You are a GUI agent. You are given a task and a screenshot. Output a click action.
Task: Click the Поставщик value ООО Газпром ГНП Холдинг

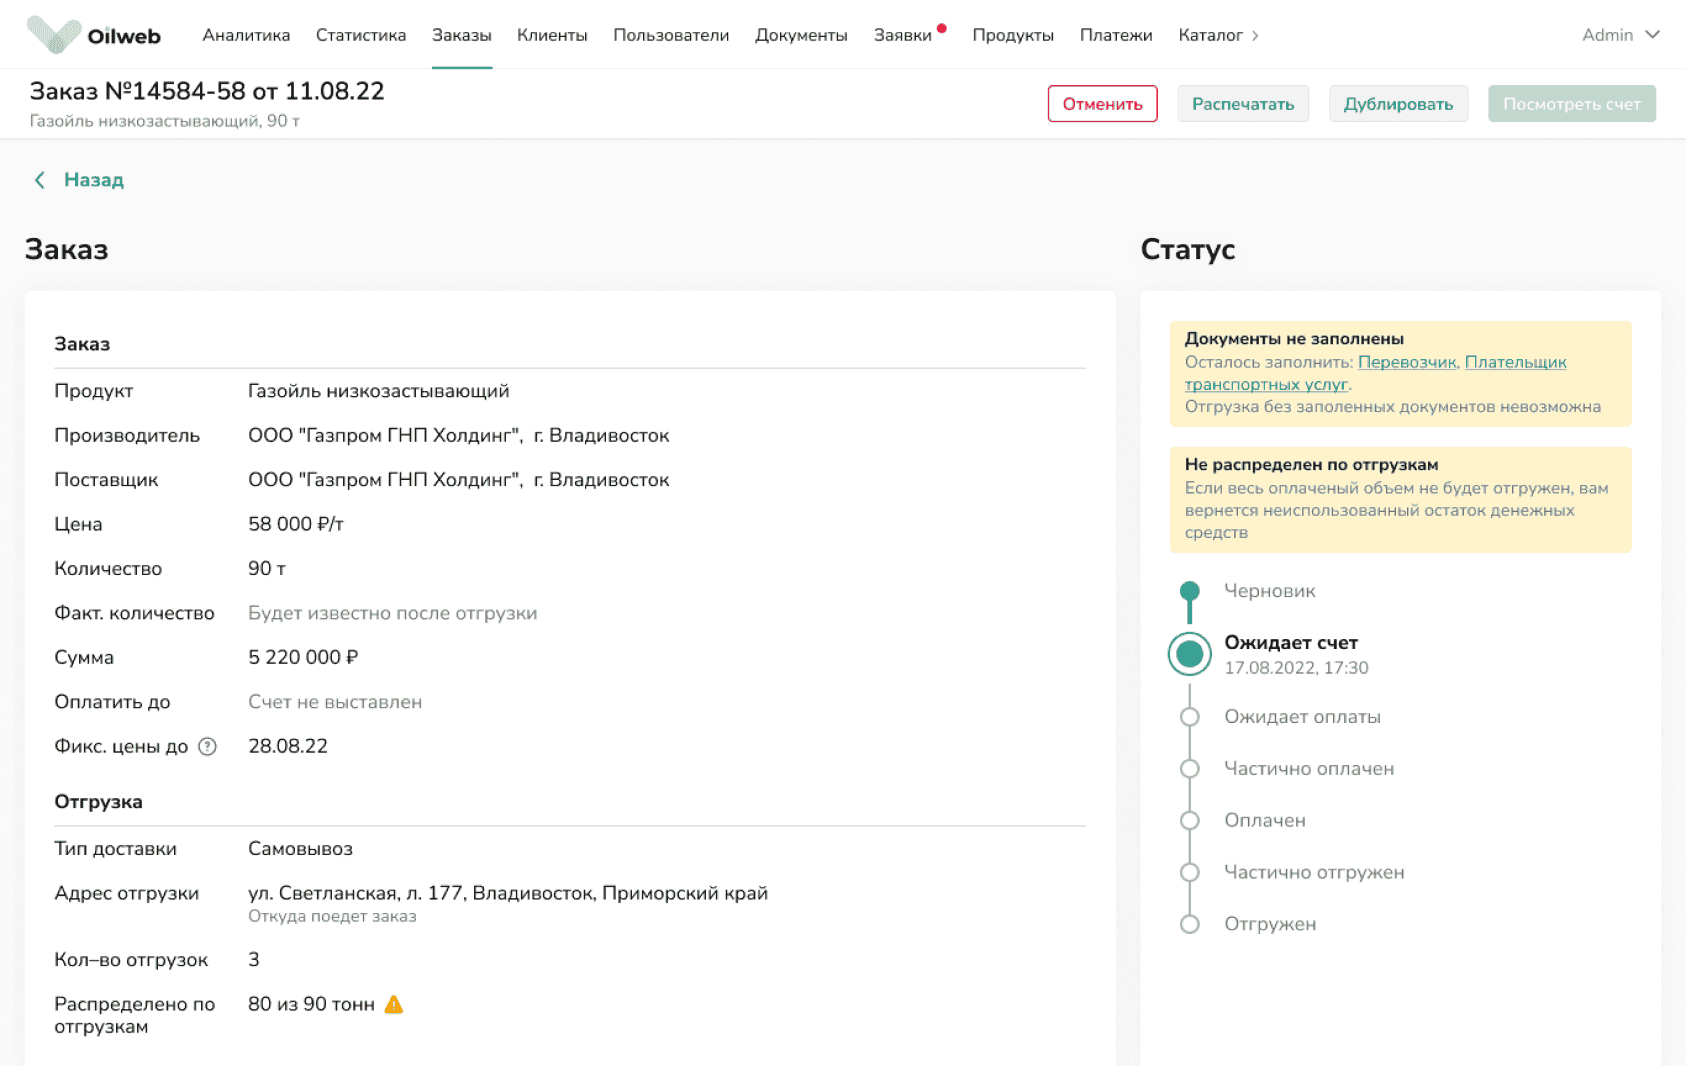pyautogui.click(x=459, y=480)
